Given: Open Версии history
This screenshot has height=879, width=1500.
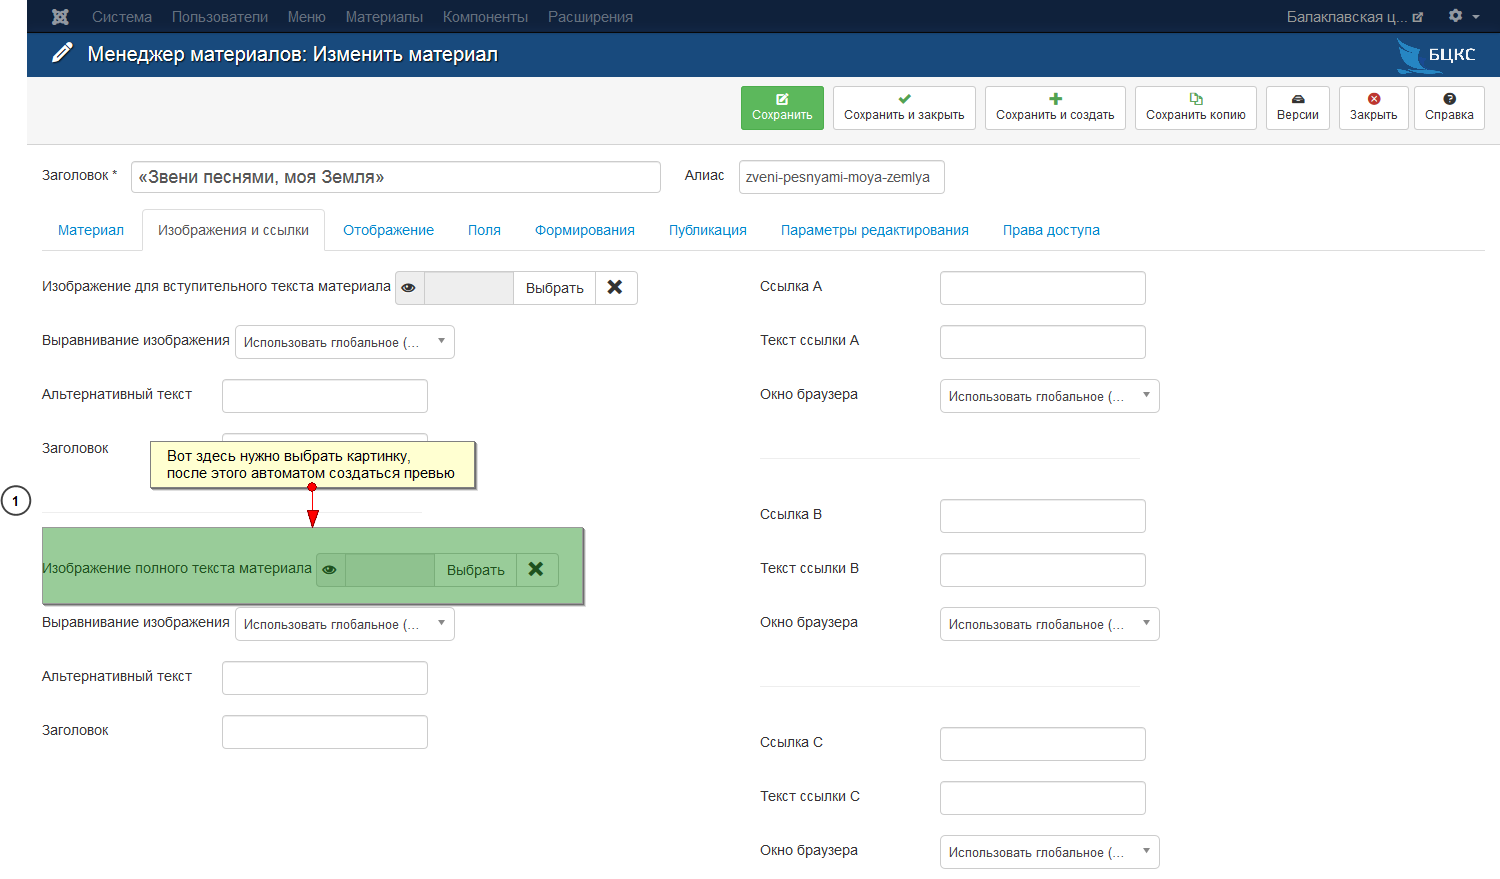Looking at the screenshot, I should pyautogui.click(x=1298, y=107).
